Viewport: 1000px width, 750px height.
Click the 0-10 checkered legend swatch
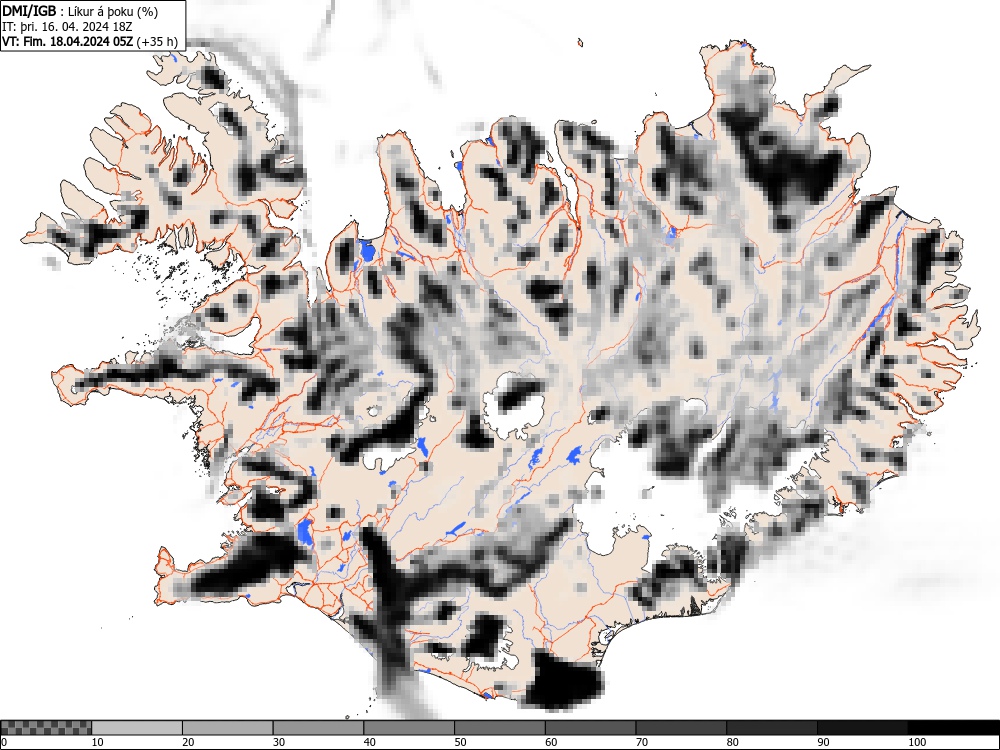[x=46, y=728]
